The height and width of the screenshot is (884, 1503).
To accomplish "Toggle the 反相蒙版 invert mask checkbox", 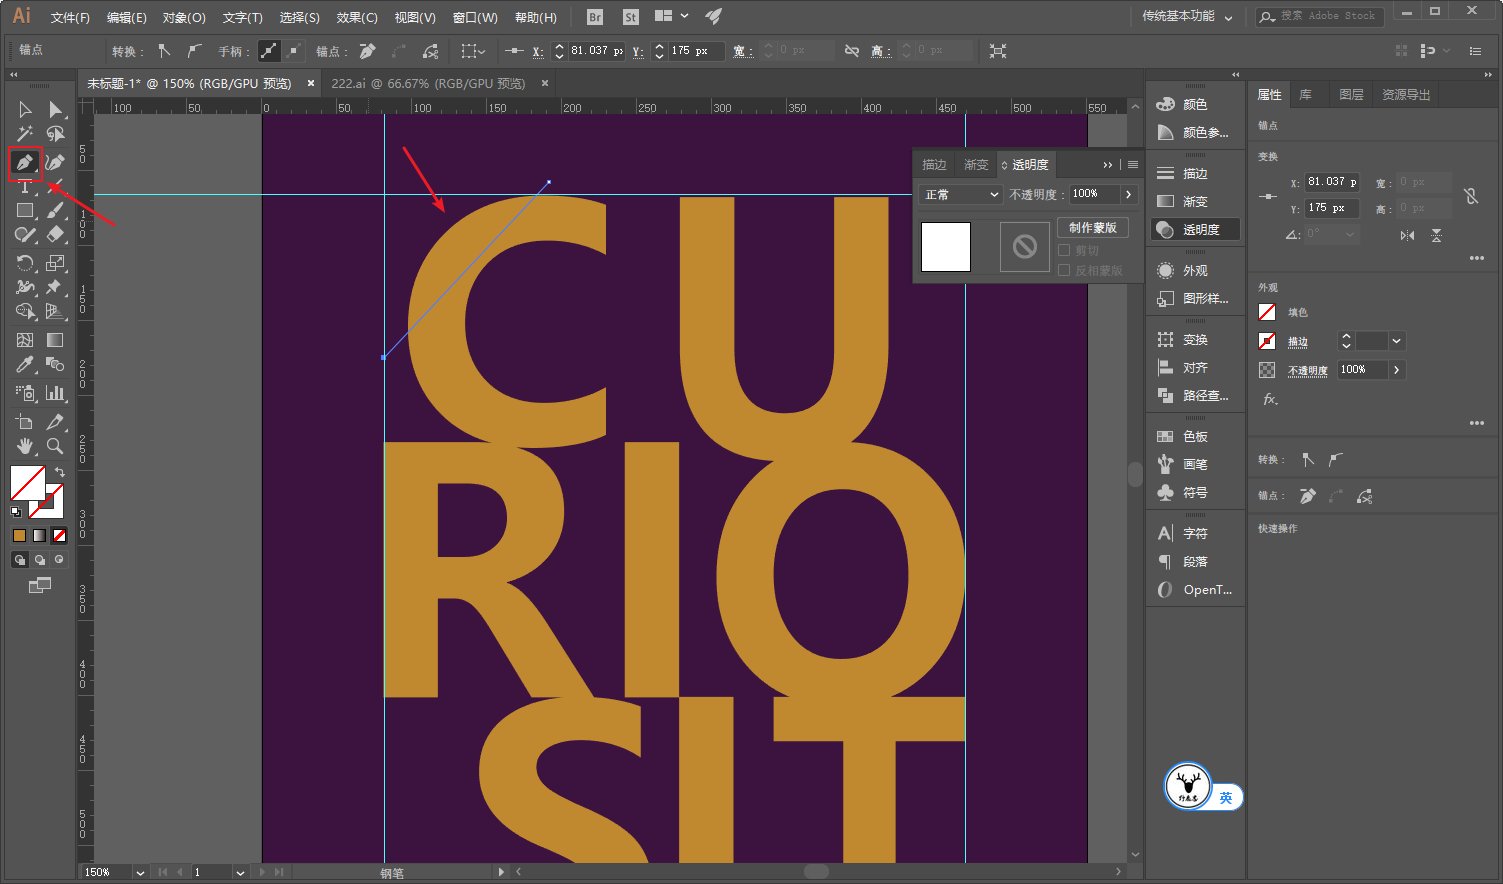I will [1064, 271].
